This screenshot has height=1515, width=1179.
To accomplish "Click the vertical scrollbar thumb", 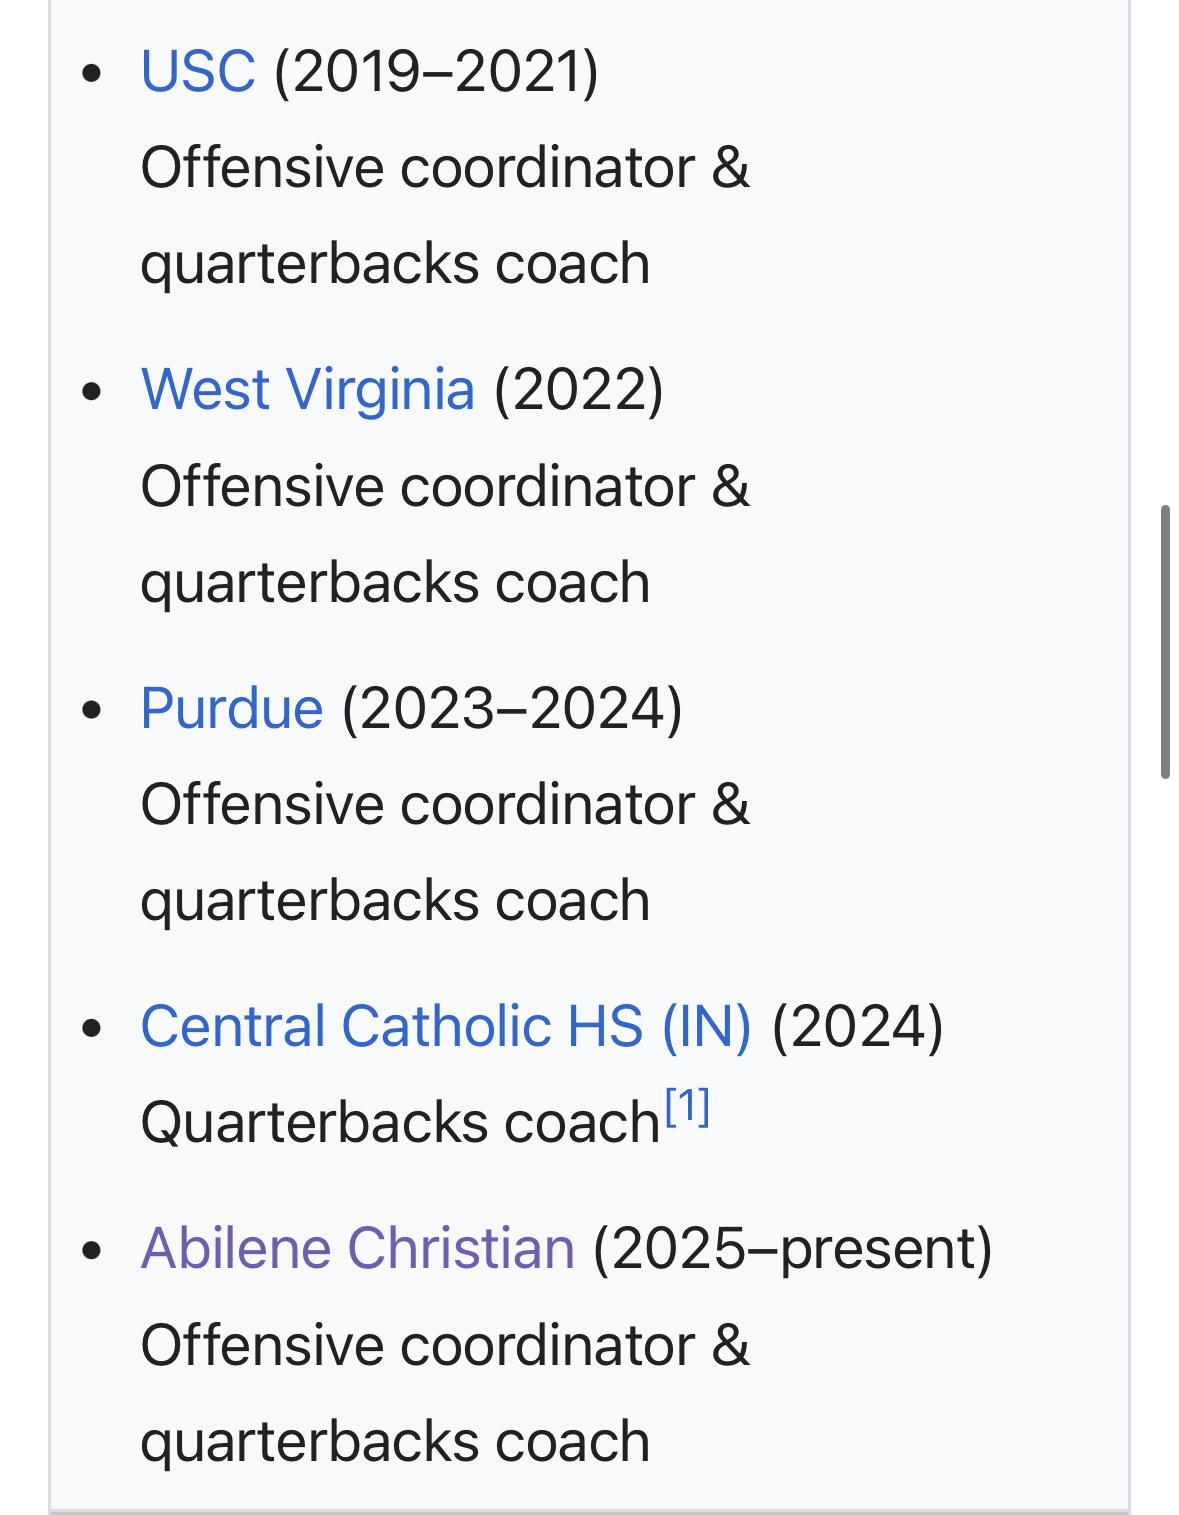I will tap(1165, 642).
